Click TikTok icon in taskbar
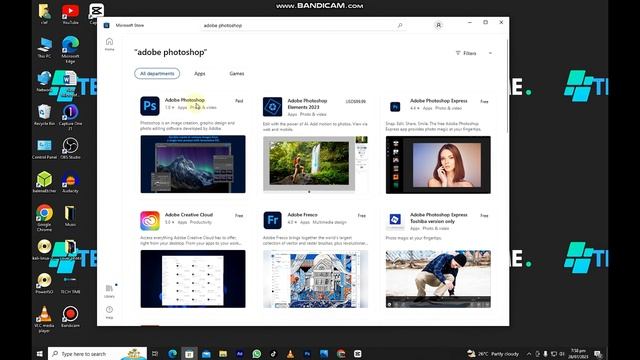 [x=273, y=354]
